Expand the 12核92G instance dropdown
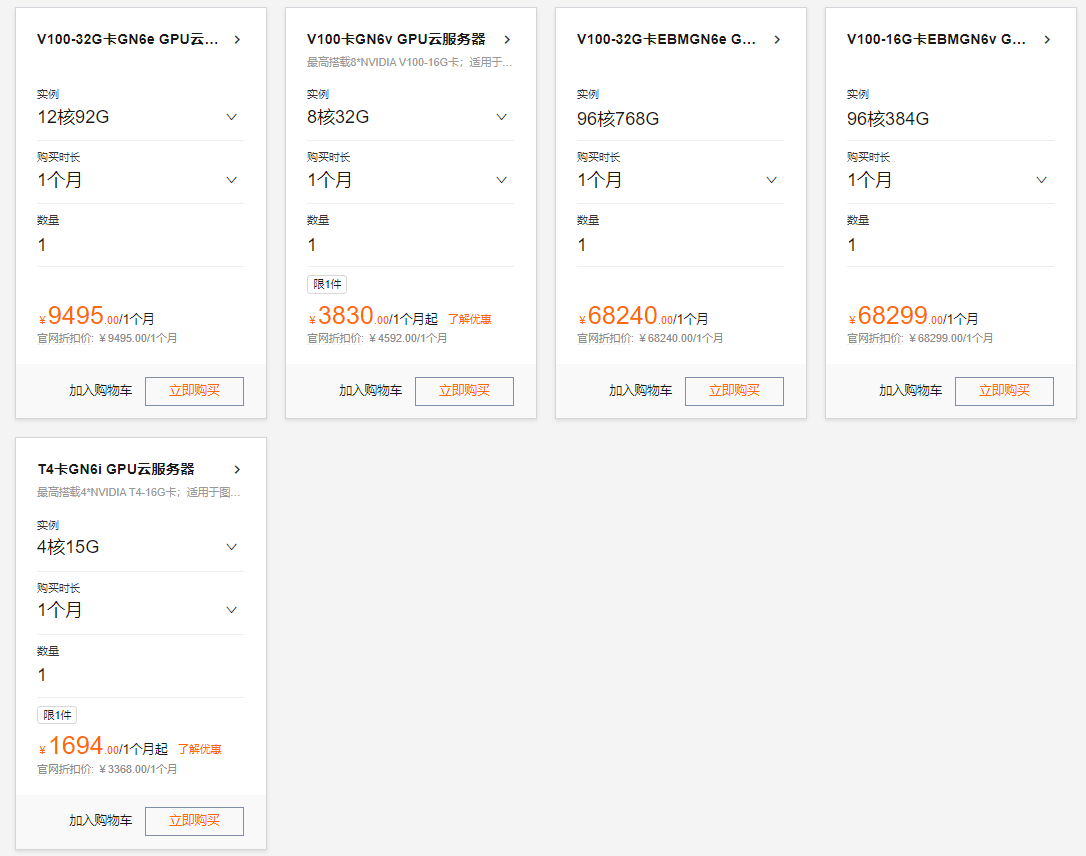This screenshot has height=856, width=1086. (231, 117)
